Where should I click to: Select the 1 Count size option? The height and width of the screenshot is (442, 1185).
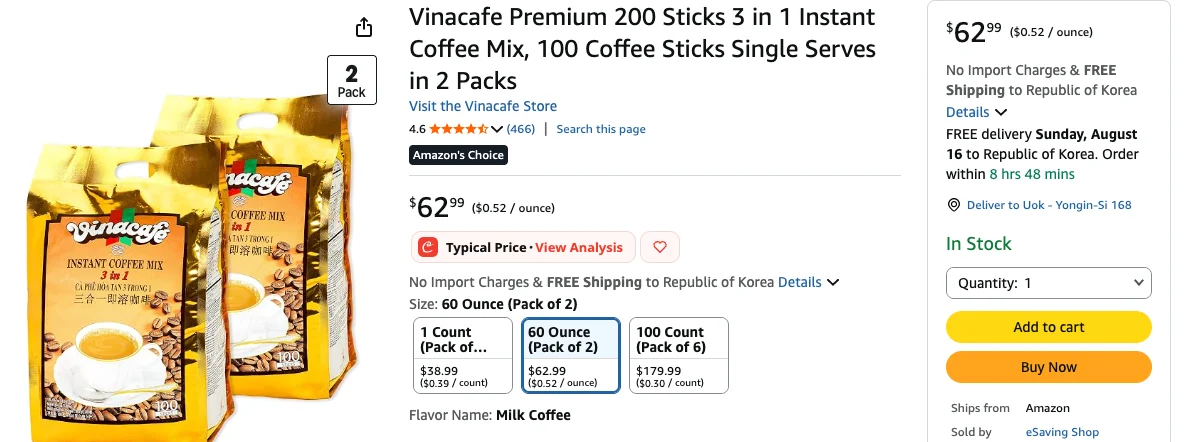[x=463, y=355]
